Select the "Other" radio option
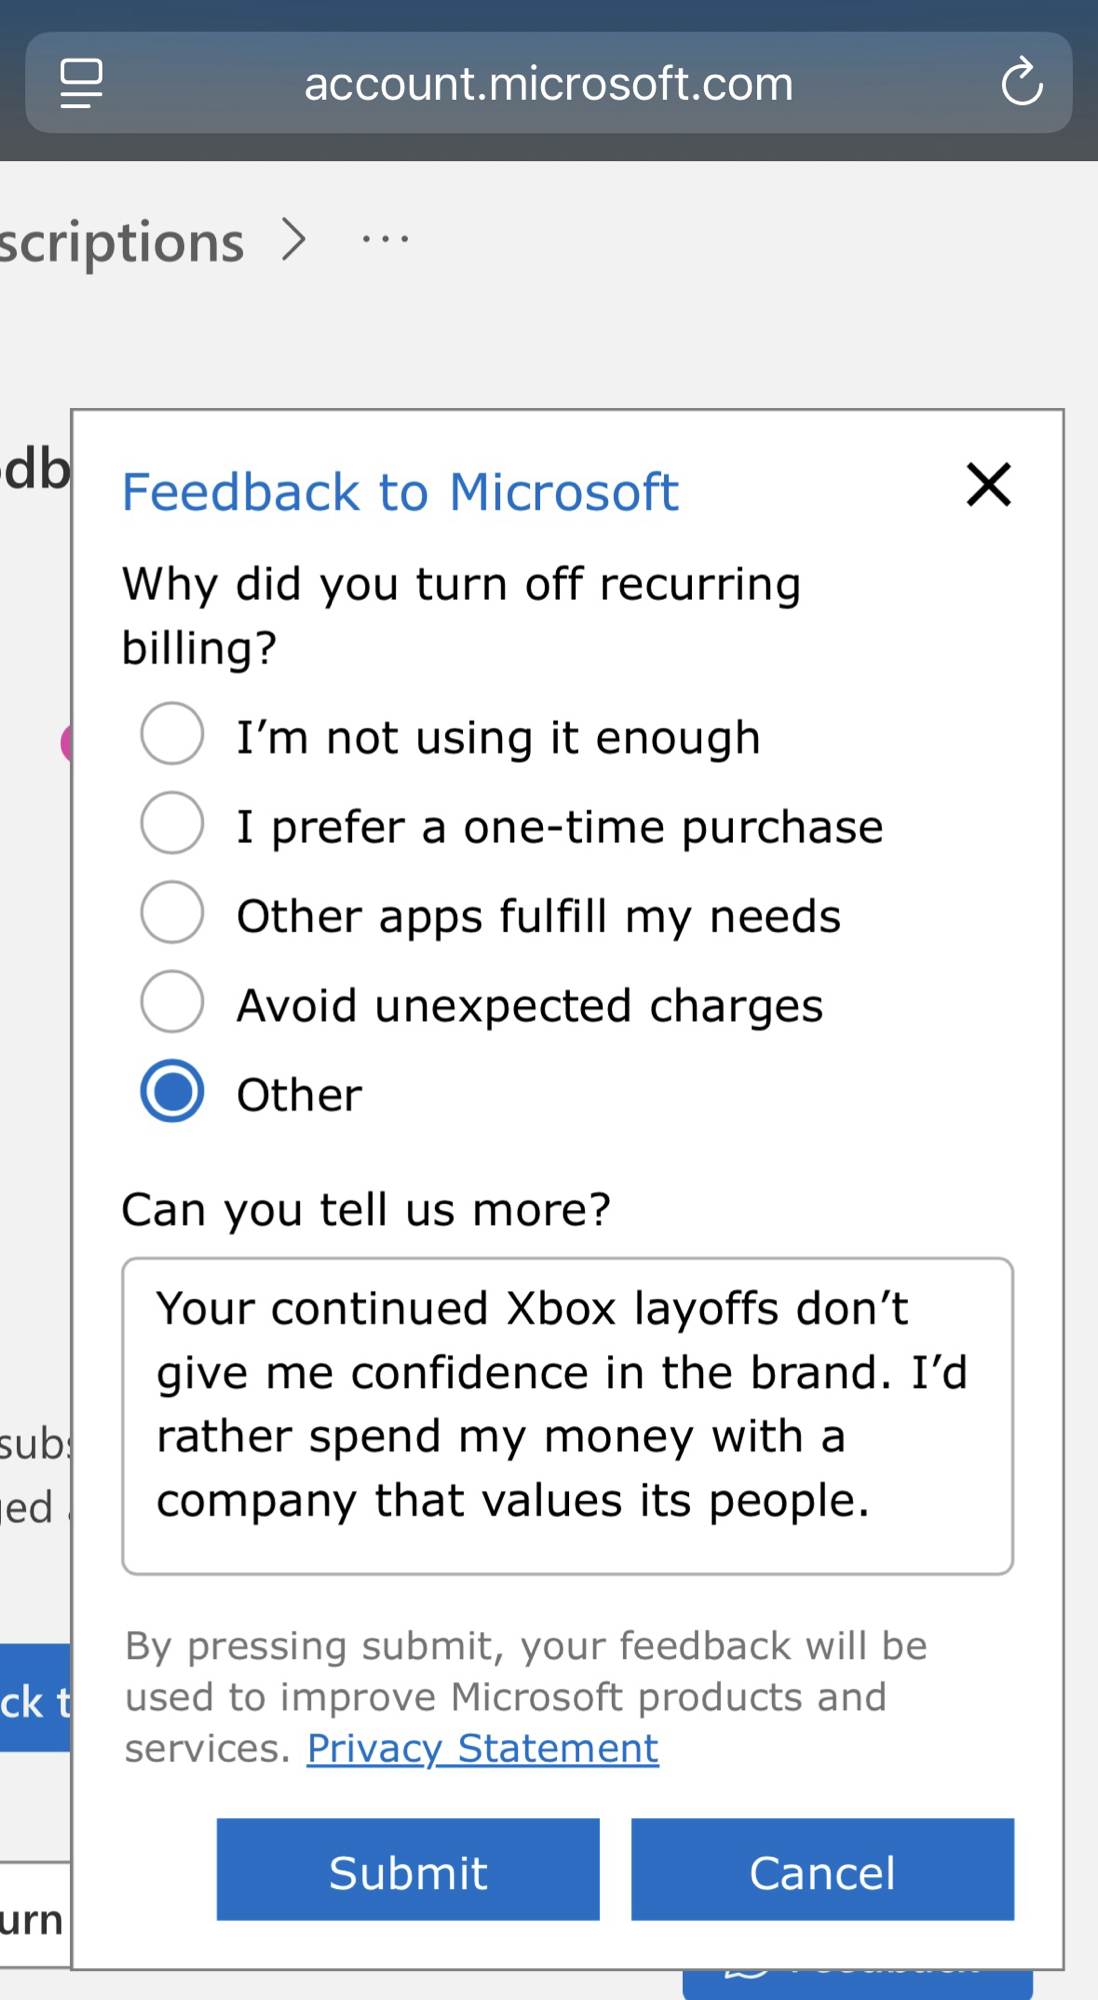Screen dimensions: 1098x2000 (x=172, y=1091)
